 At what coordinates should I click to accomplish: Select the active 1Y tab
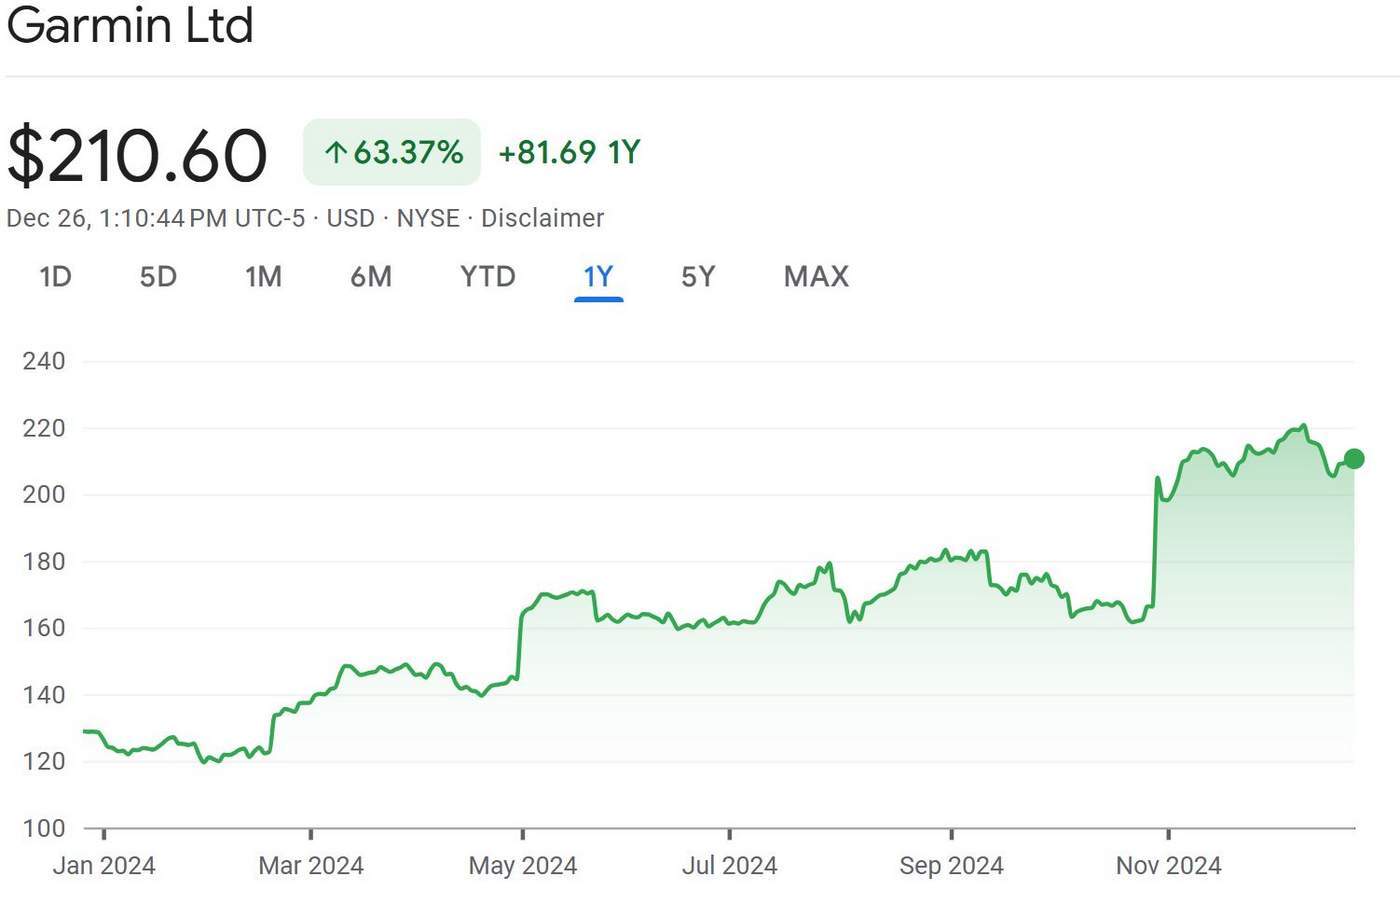click(598, 277)
